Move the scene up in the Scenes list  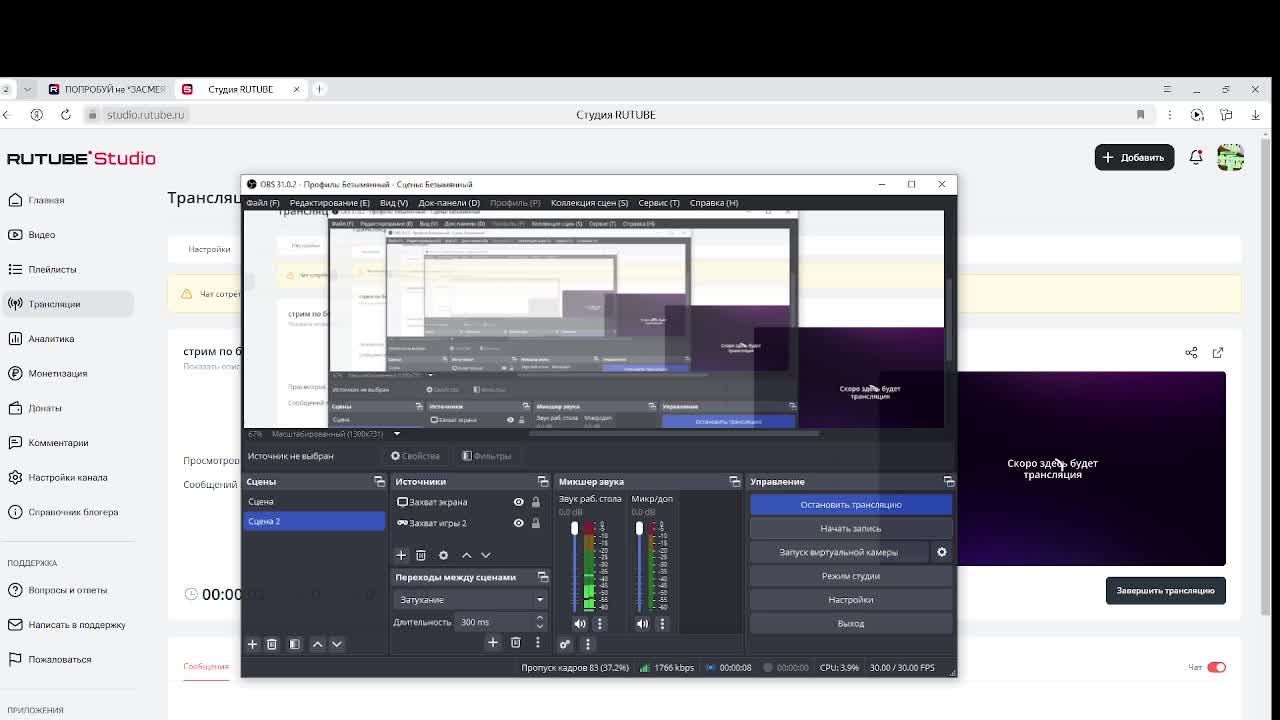click(317, 644)
